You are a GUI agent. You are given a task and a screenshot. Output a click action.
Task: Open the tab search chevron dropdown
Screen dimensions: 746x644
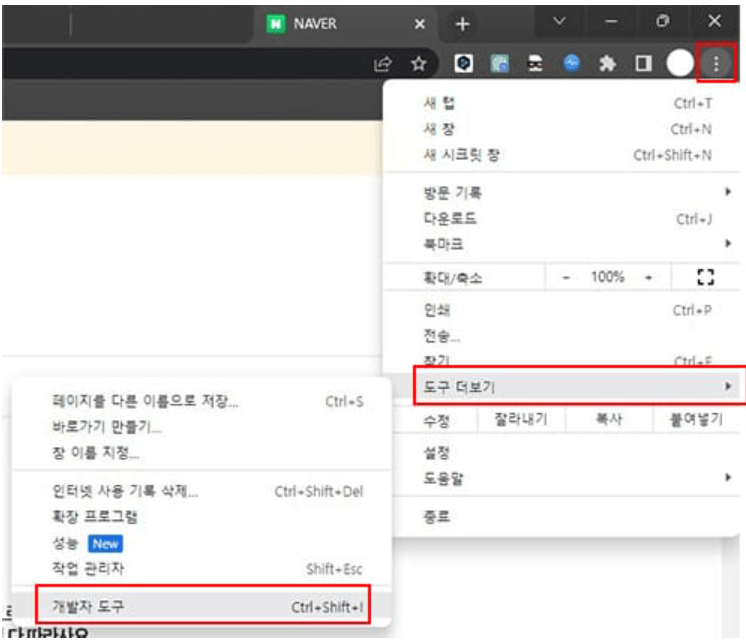(x=560, y=21)
